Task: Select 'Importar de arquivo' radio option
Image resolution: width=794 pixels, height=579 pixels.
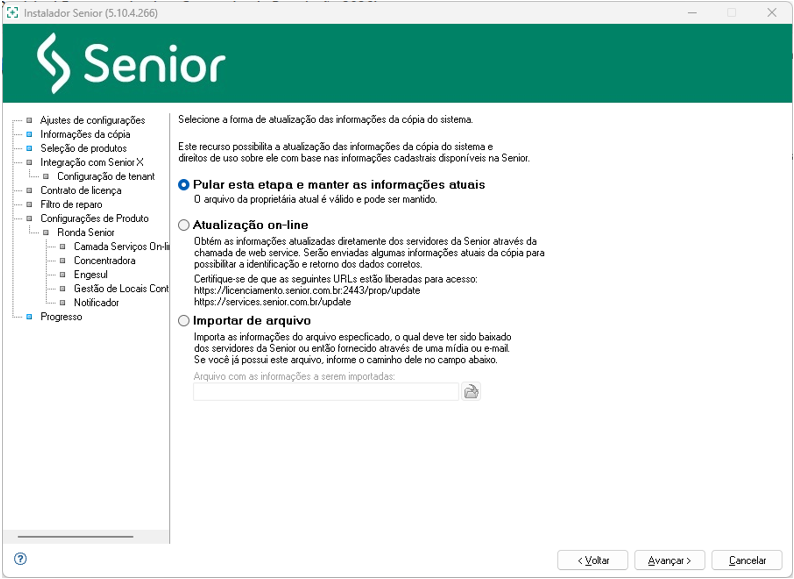Action: (184, 321)
